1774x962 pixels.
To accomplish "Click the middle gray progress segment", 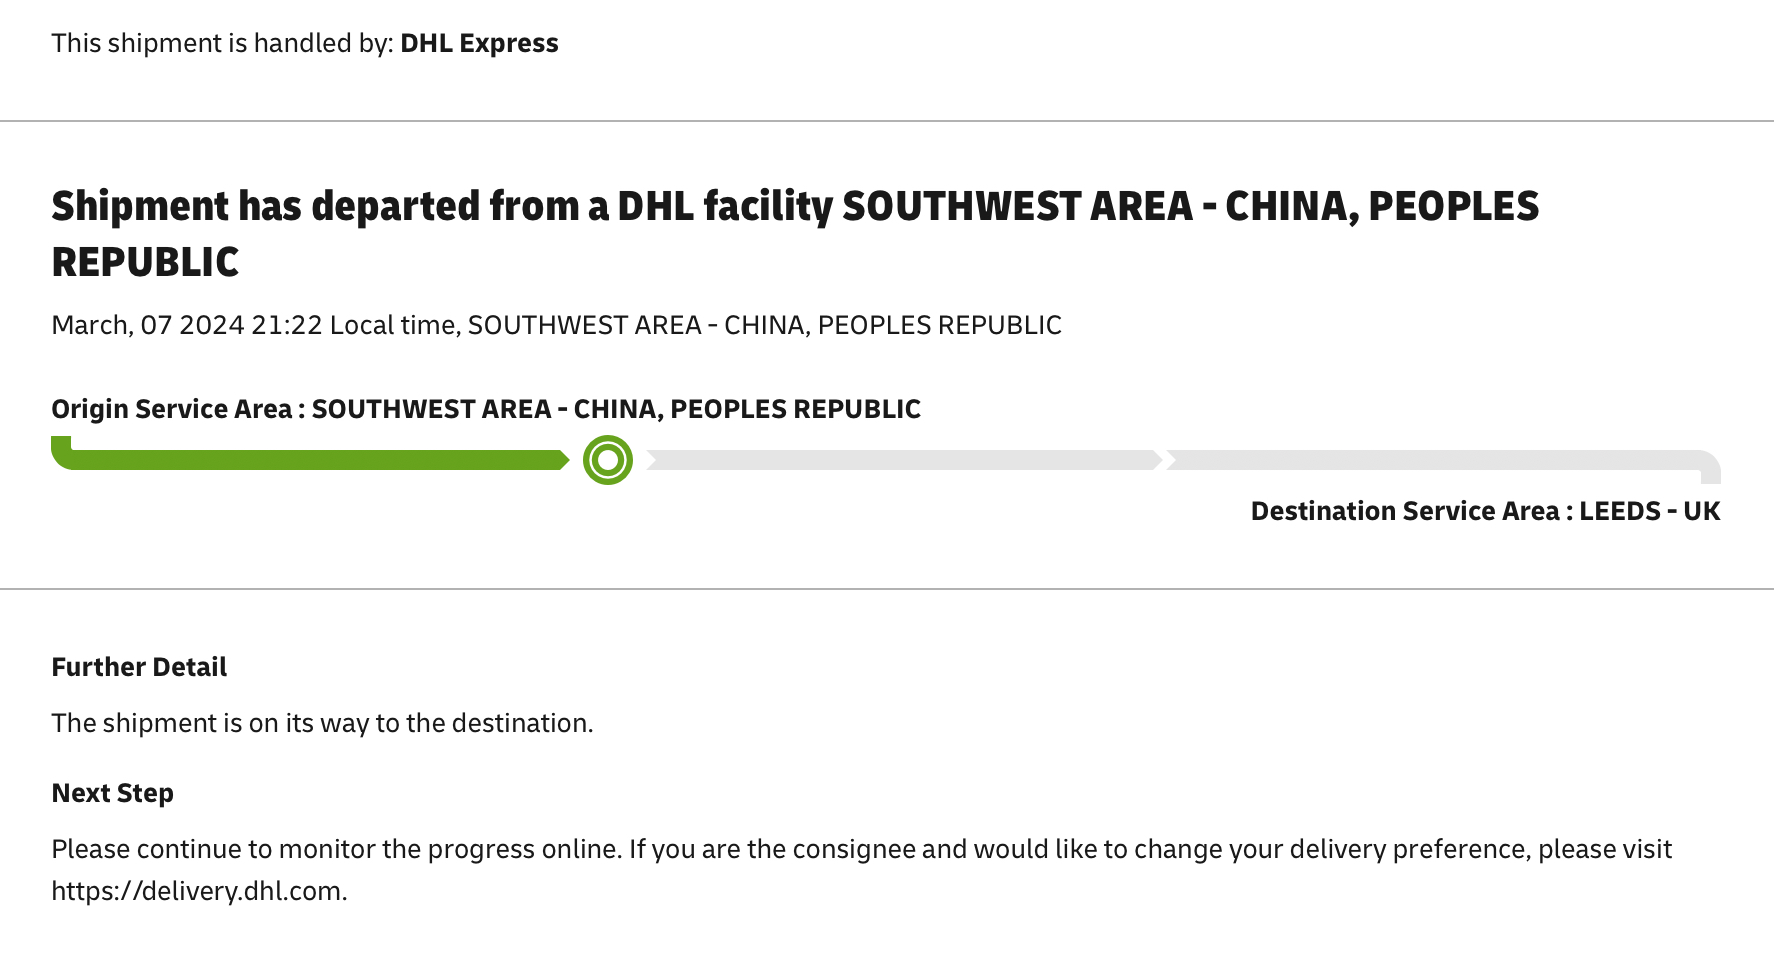I will pyautogui.click(x=900, y=460).
